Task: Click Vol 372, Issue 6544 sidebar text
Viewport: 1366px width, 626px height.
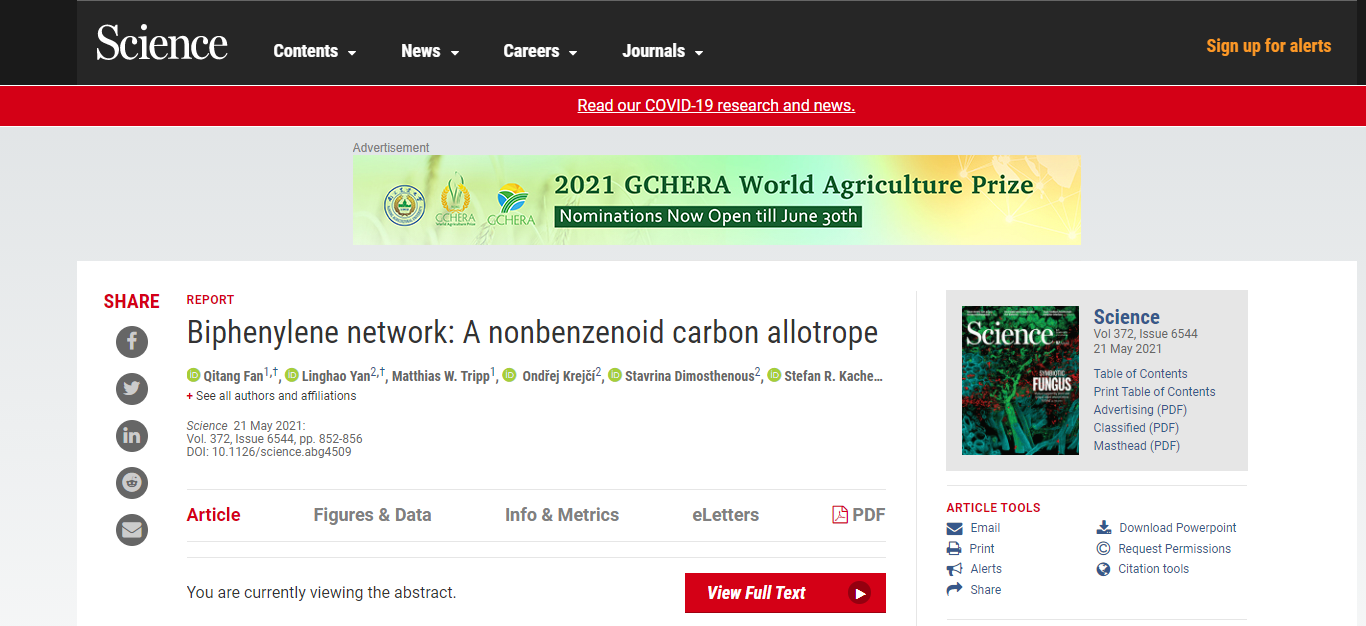Action: tap(1146, 334)
